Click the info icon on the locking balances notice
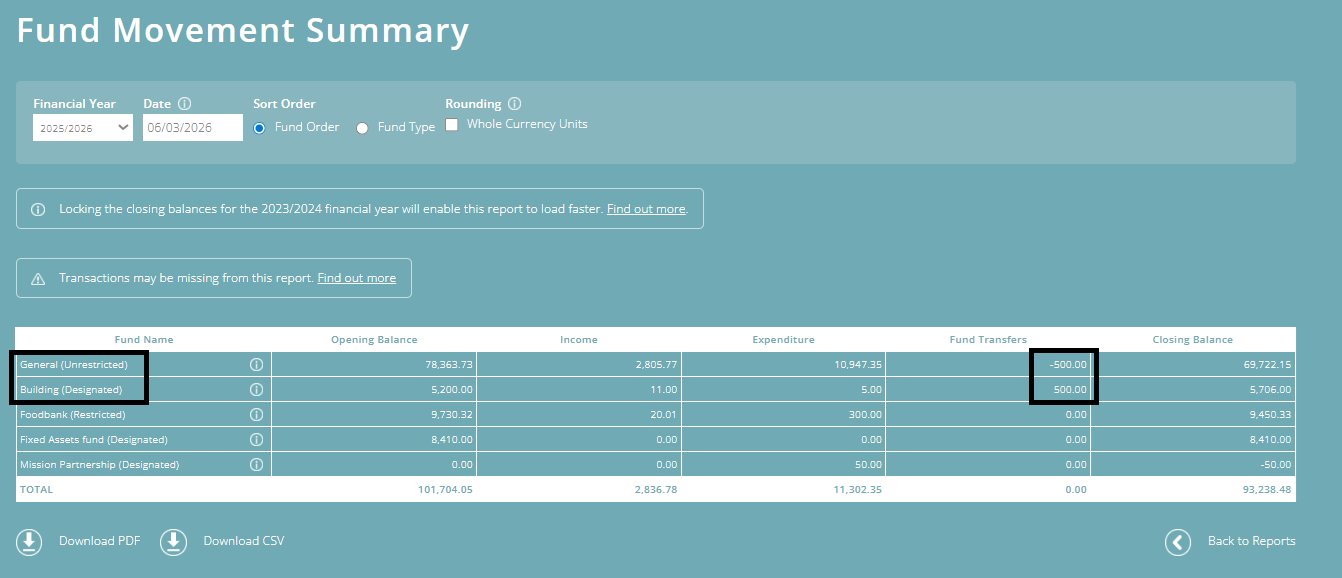 (x=38, y=208)
